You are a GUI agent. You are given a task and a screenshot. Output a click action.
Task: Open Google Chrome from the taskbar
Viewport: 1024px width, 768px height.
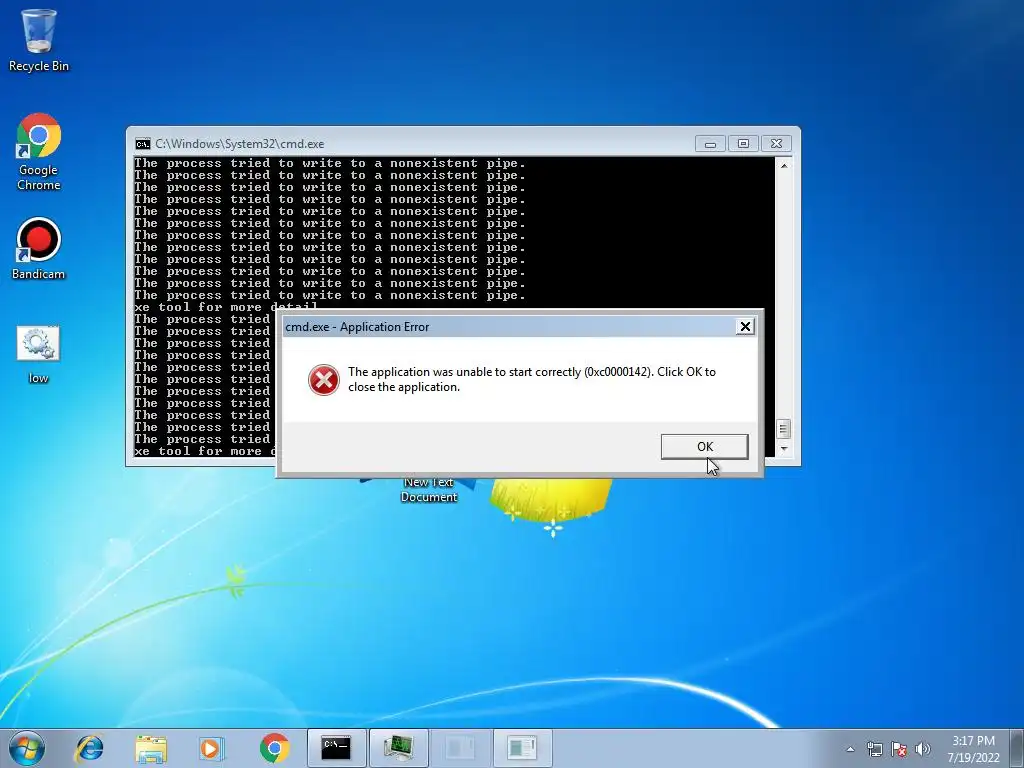point(274,748)
